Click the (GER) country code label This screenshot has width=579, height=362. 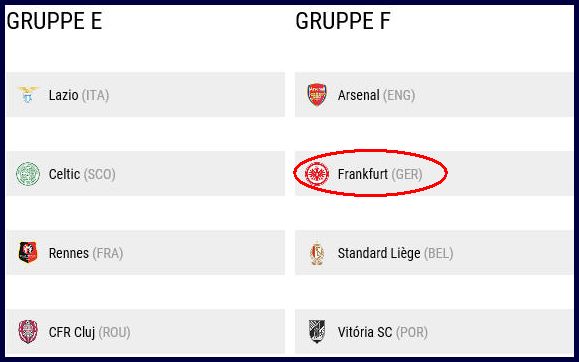click(x=407, y=174)
